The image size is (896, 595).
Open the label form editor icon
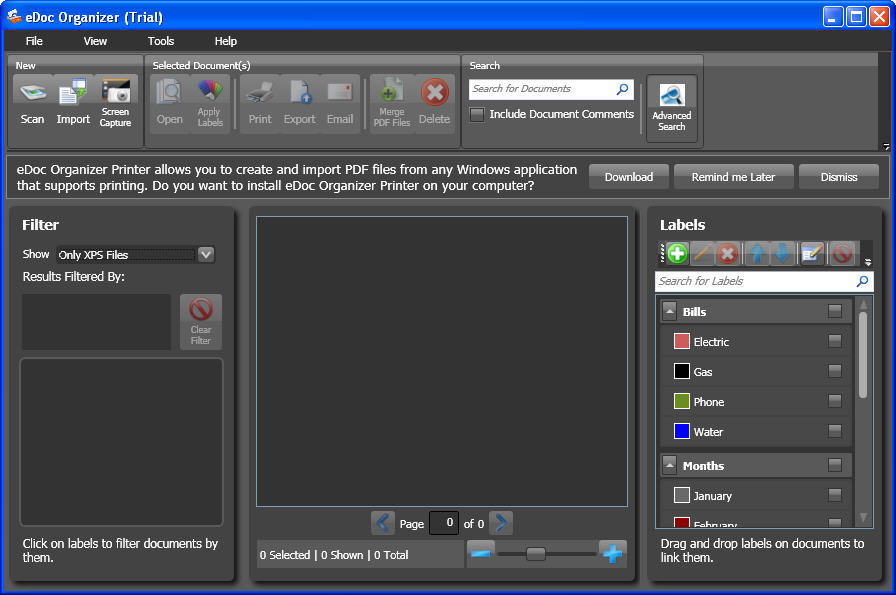coord(812,253)
